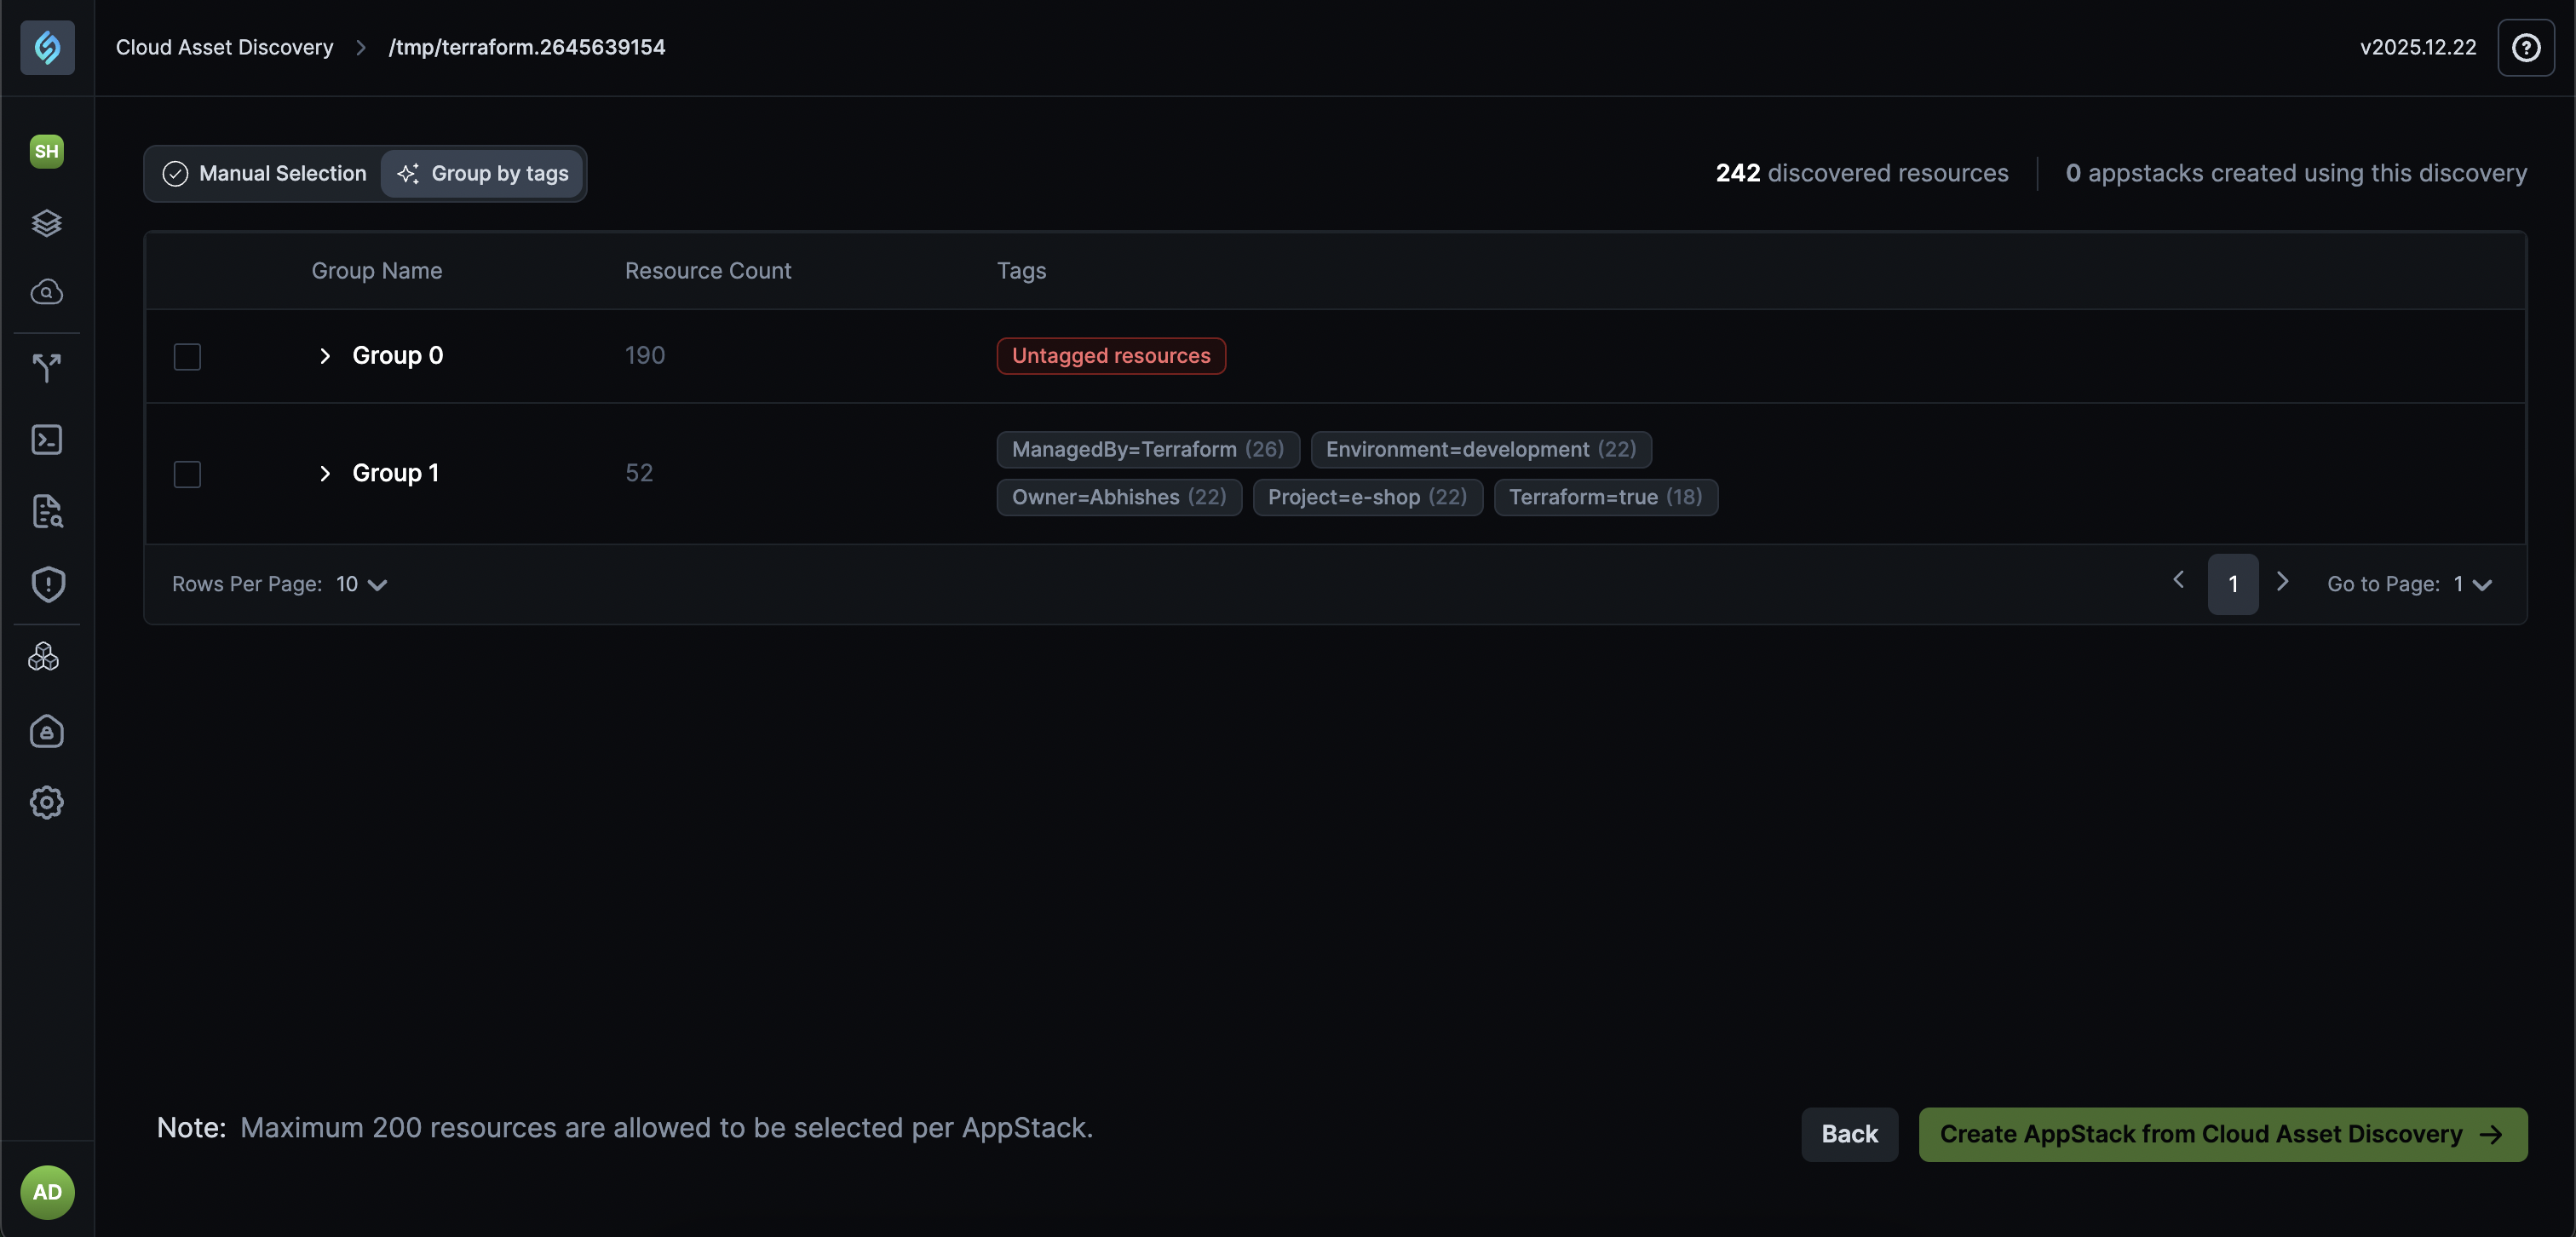The width and height of the screenshot is (2576, 1237).
Task: Open the terminal console sidebar icon
Action: (47, 440)
